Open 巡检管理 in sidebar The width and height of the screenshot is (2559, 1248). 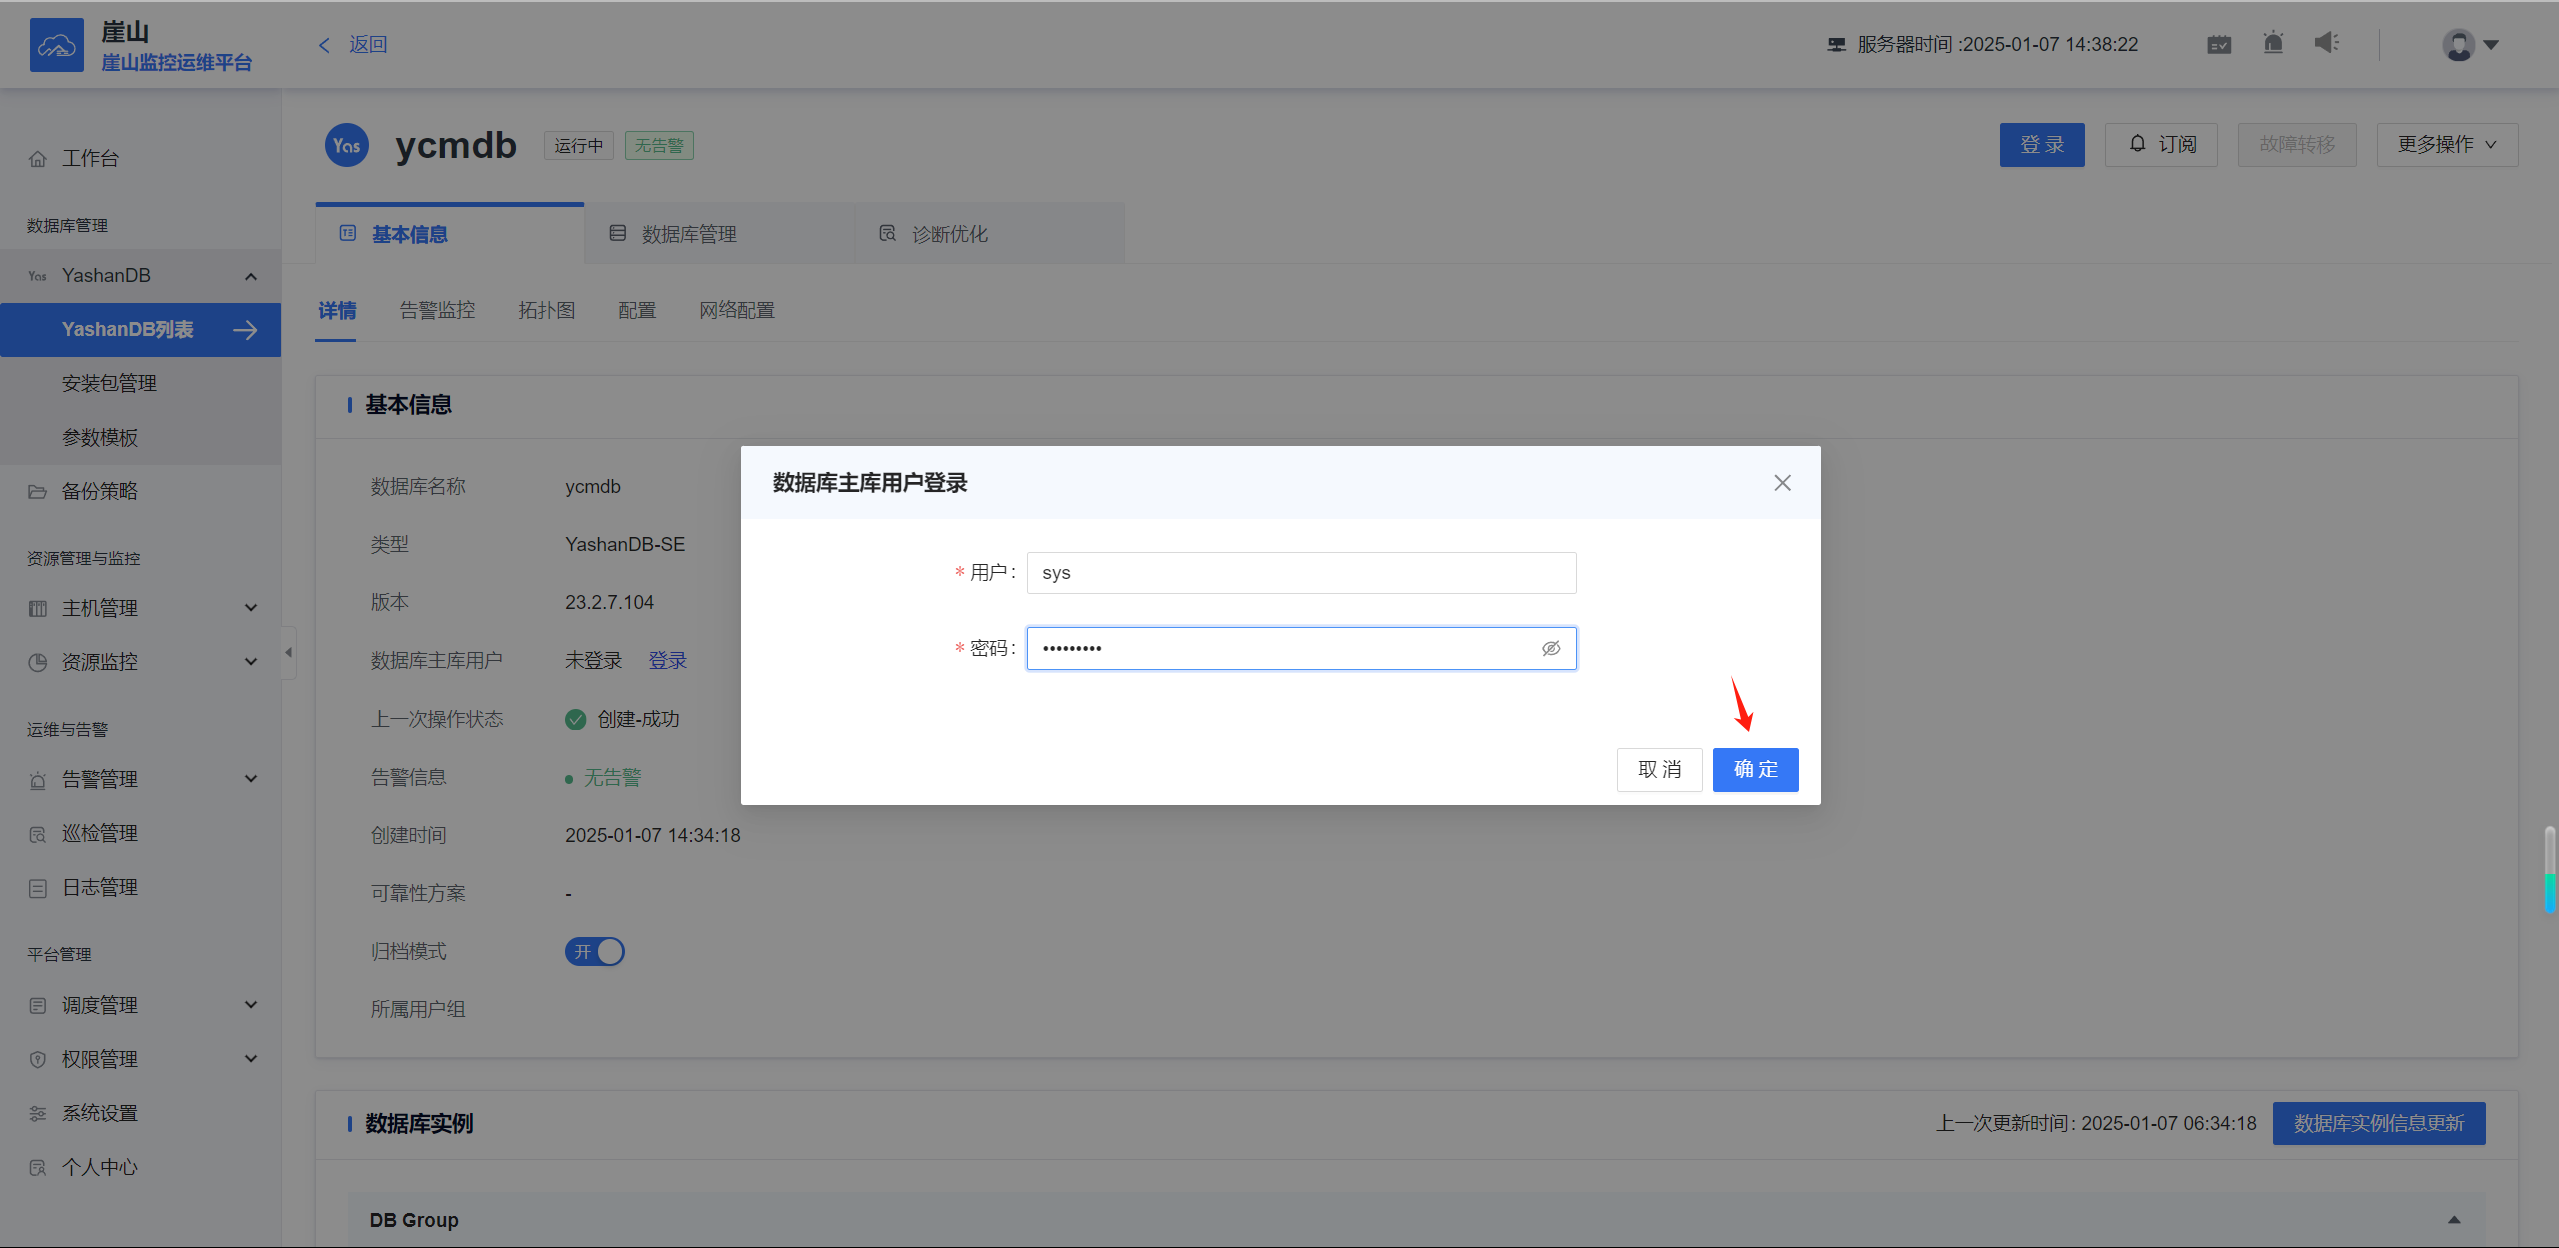pyautogui.click(x=141, y=834)
